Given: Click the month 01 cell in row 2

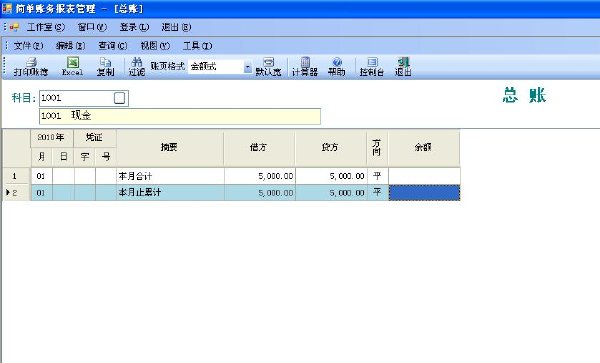Looking at the screenshot, I should (x=41, y=192).
